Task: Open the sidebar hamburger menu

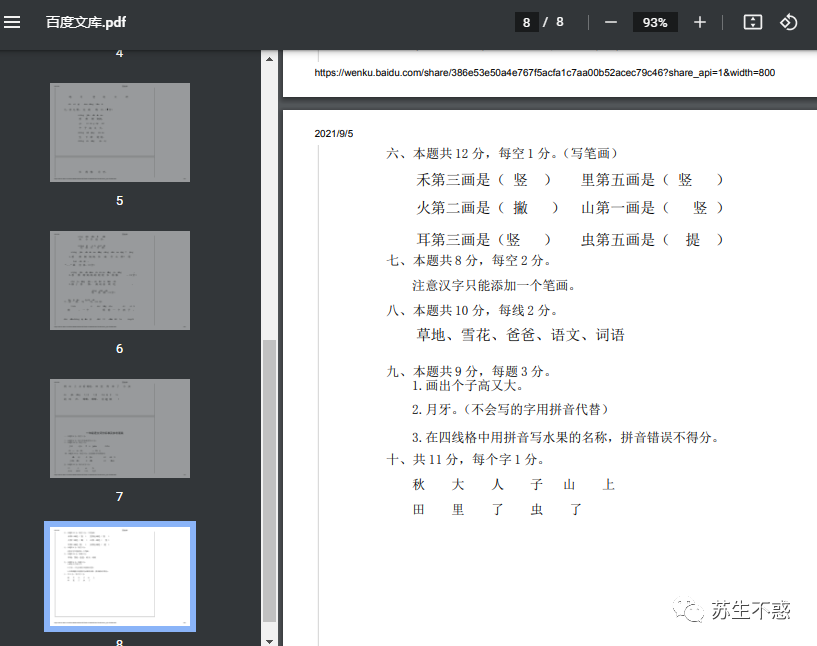Action: [12, 22]
